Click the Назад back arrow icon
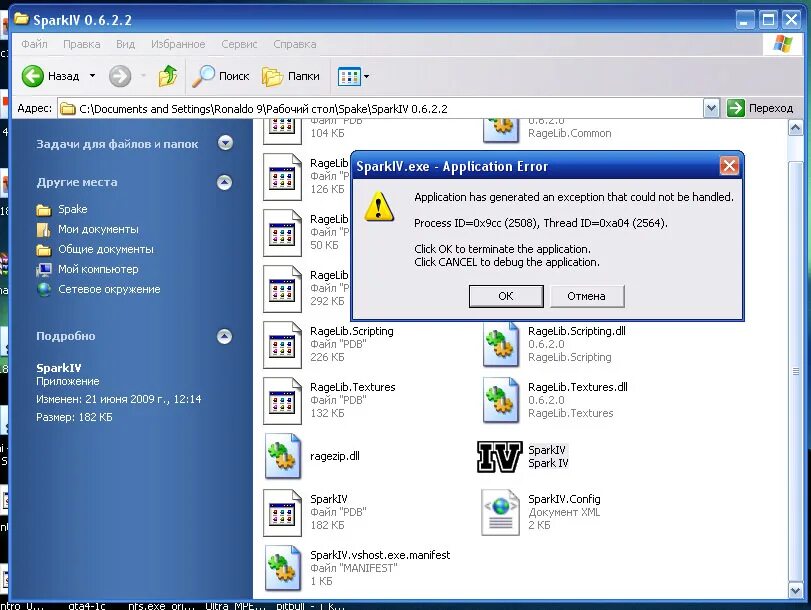 tap(33, 76)
